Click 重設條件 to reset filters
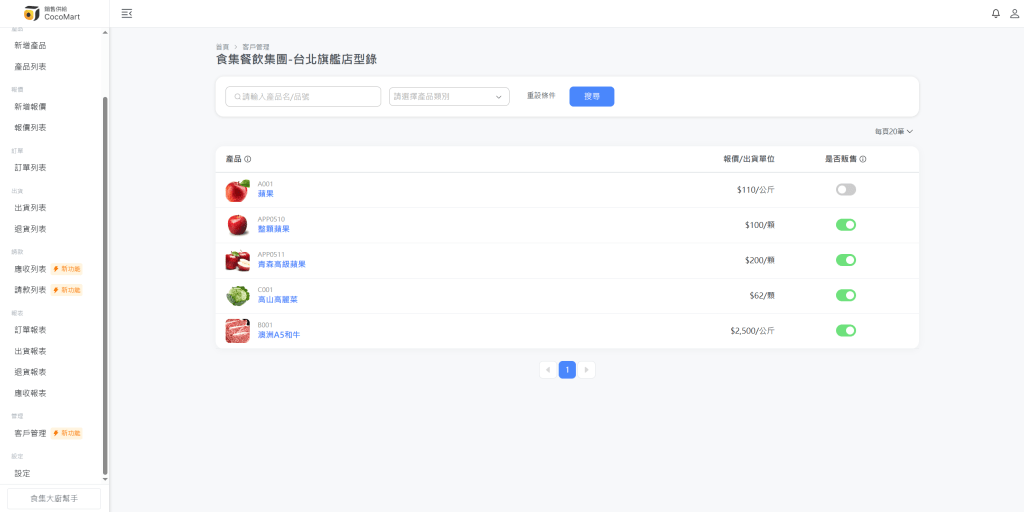 point(541,96)
